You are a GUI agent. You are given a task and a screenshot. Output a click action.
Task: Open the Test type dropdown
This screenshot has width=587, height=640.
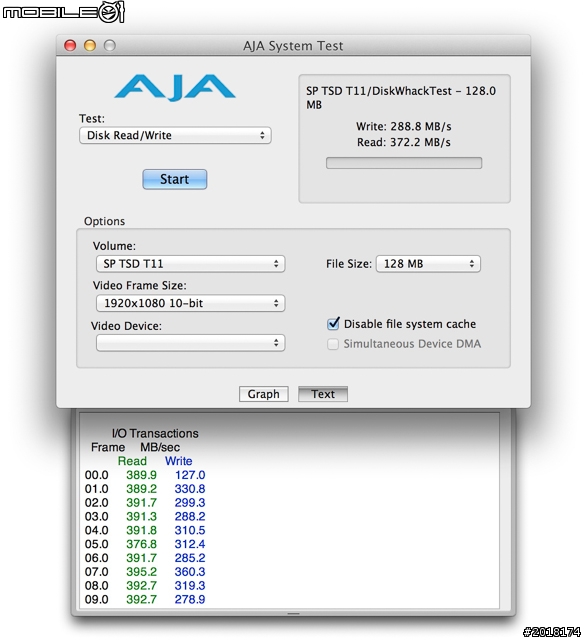pos(175,135)
